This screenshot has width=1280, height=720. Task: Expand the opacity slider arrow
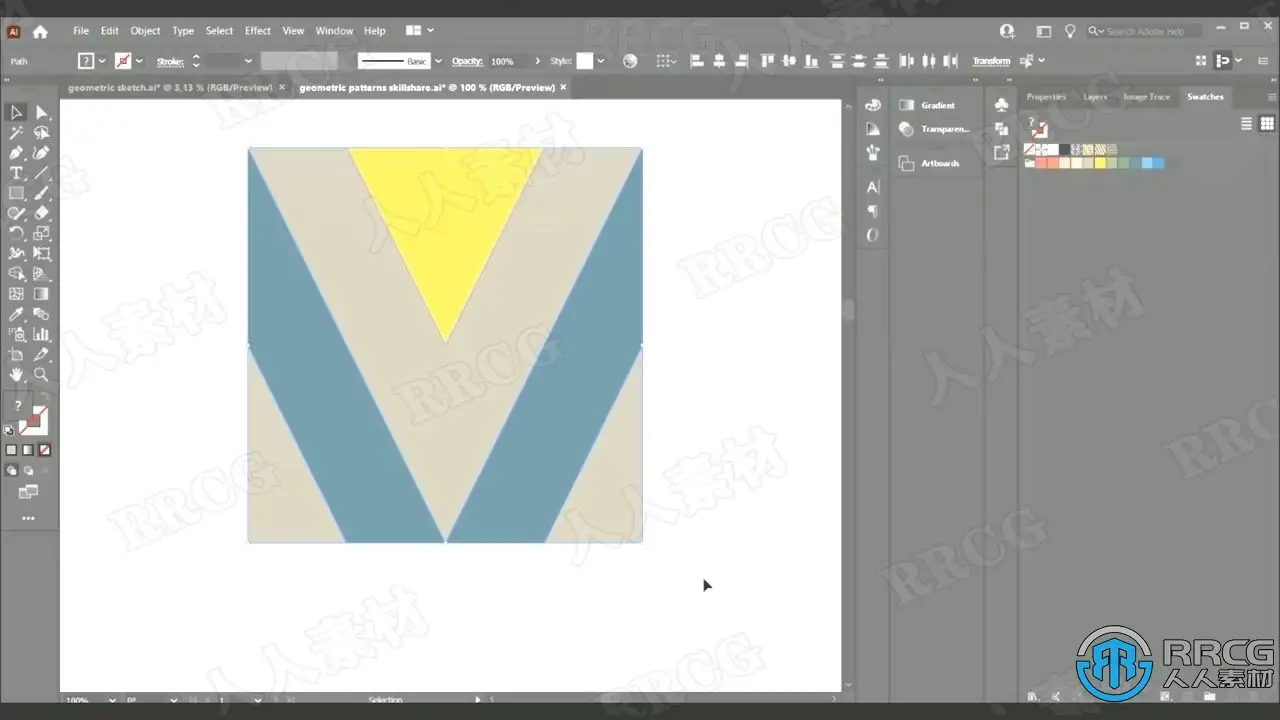537,61
